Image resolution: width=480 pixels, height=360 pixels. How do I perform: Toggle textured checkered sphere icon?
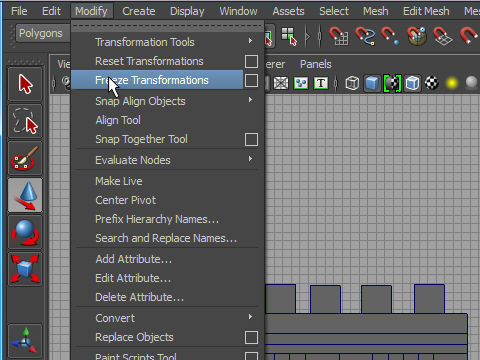432,83
